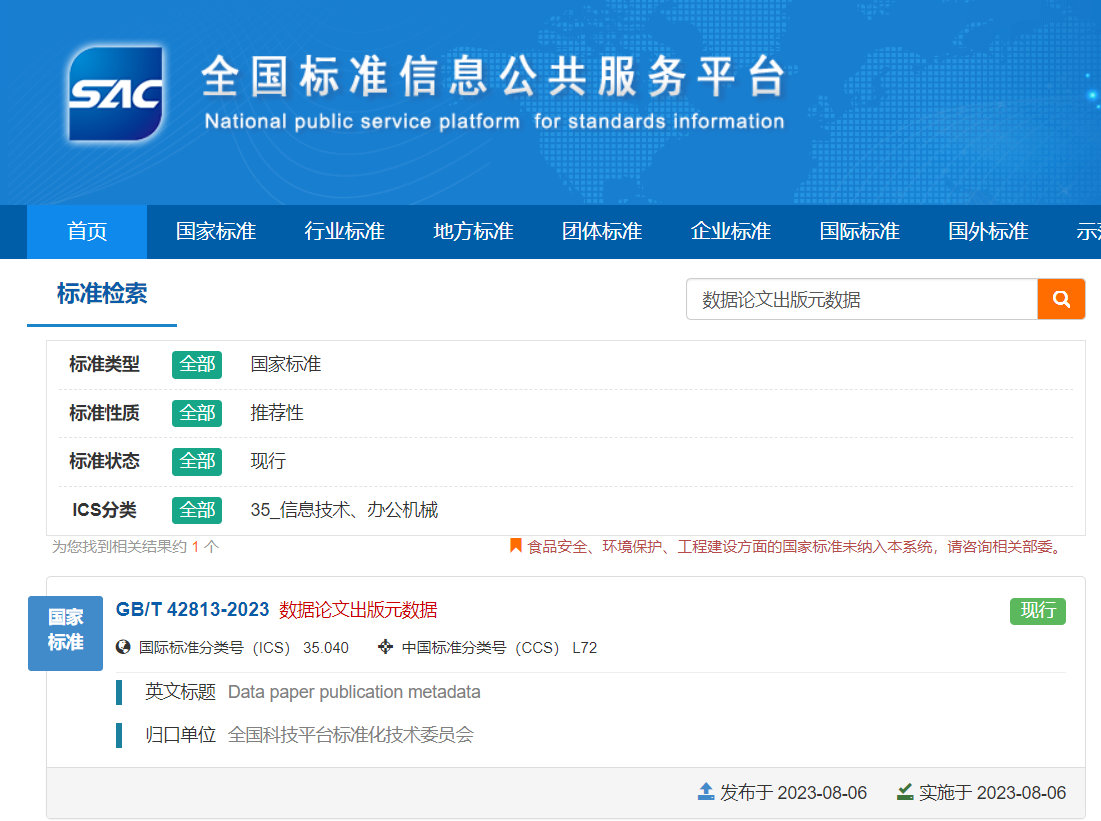This screenshot has height=821, width=1101.
Task: Click the standard search input field
Action: [861, 299]
